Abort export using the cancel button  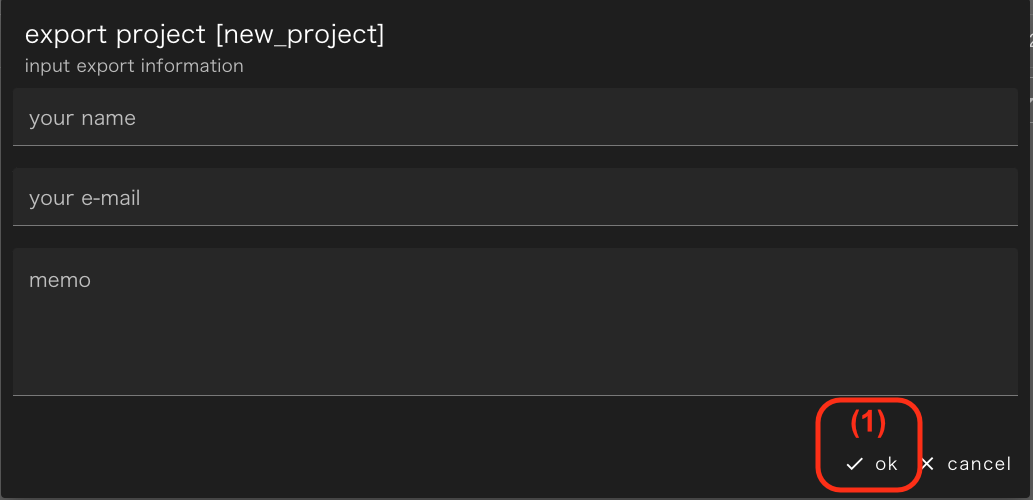979,464
